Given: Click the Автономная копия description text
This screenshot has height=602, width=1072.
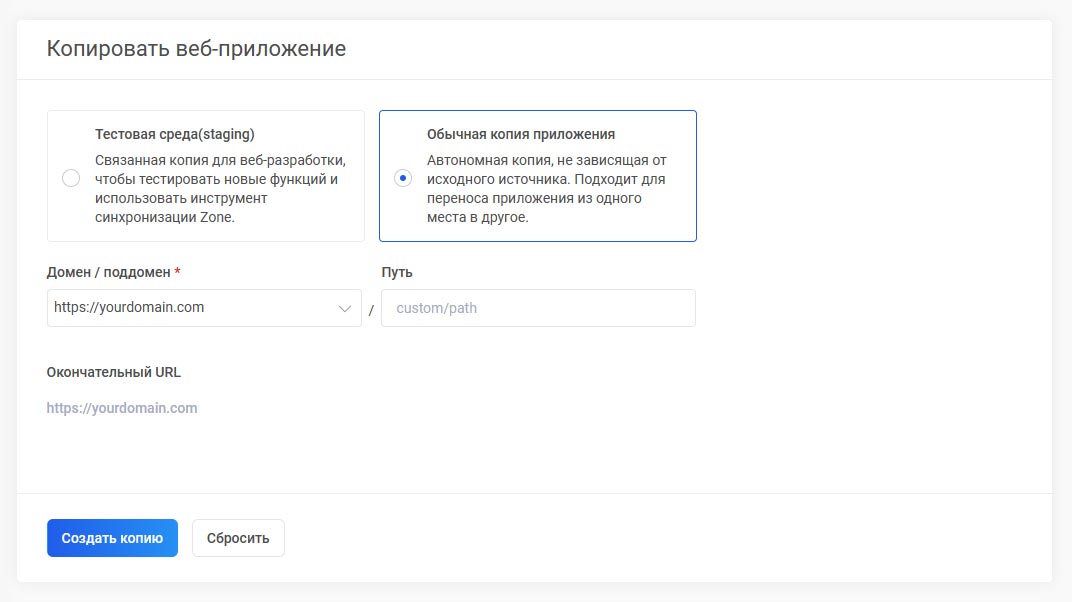Looking at the screenshot, I should point(547,189).
